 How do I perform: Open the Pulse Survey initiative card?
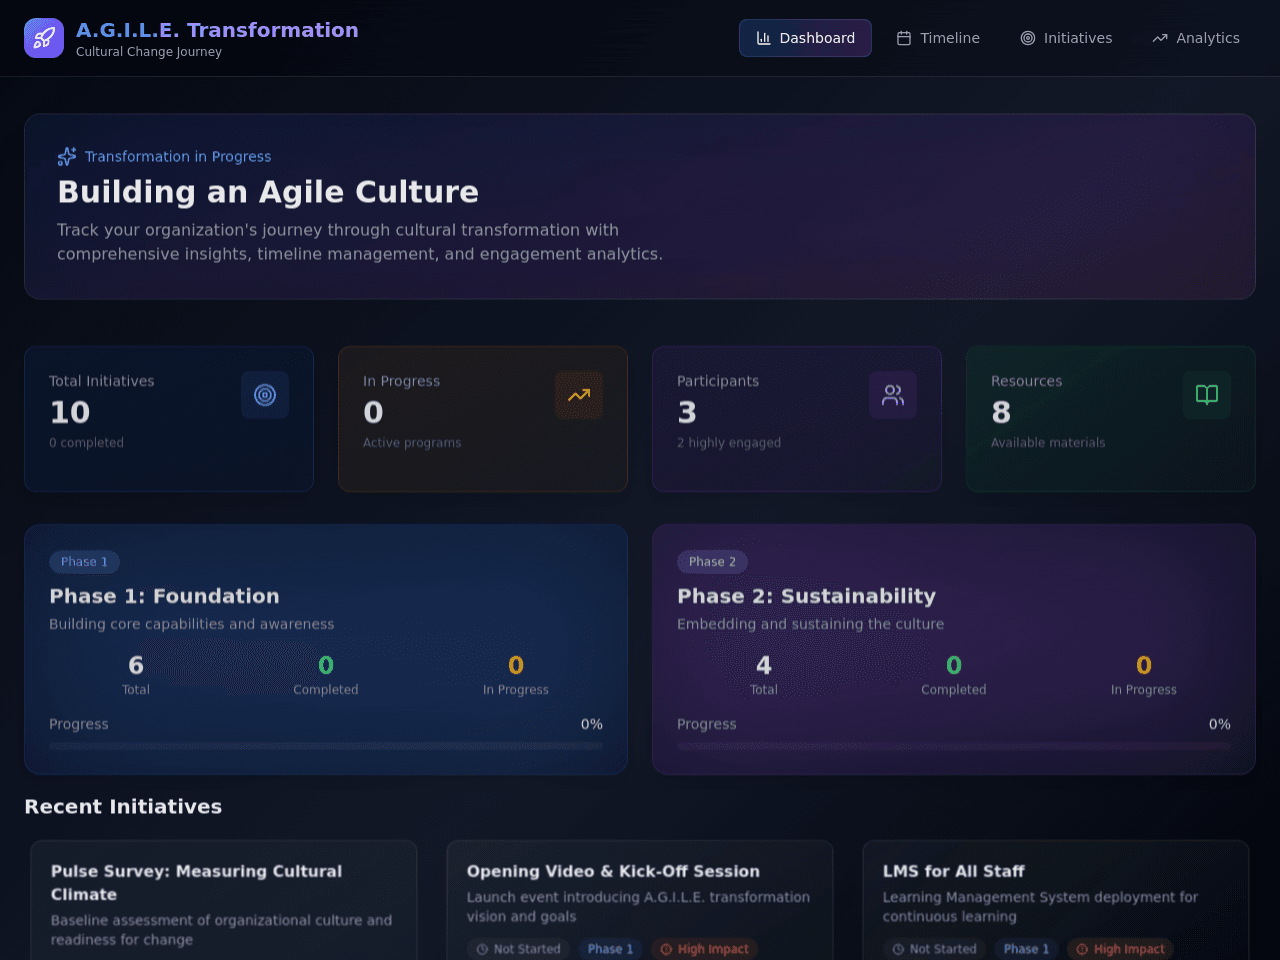point(223,900)
